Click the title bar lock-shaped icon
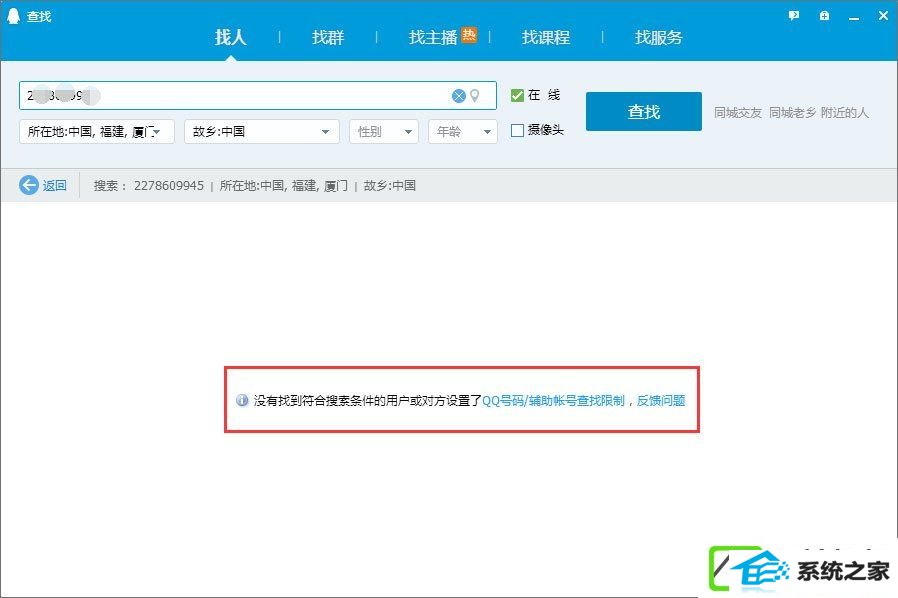898x598 pixels. tap(824, 16)
